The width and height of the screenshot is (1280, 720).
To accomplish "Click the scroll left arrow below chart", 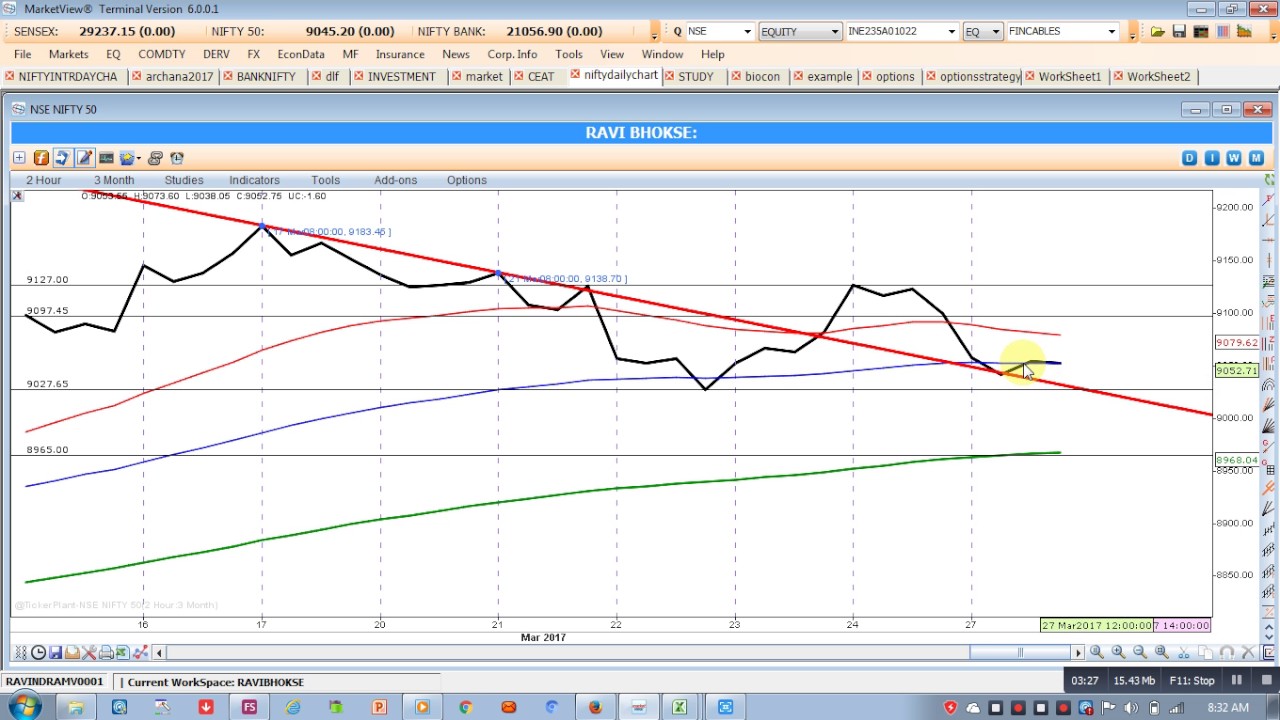I will tap(159, 653).
